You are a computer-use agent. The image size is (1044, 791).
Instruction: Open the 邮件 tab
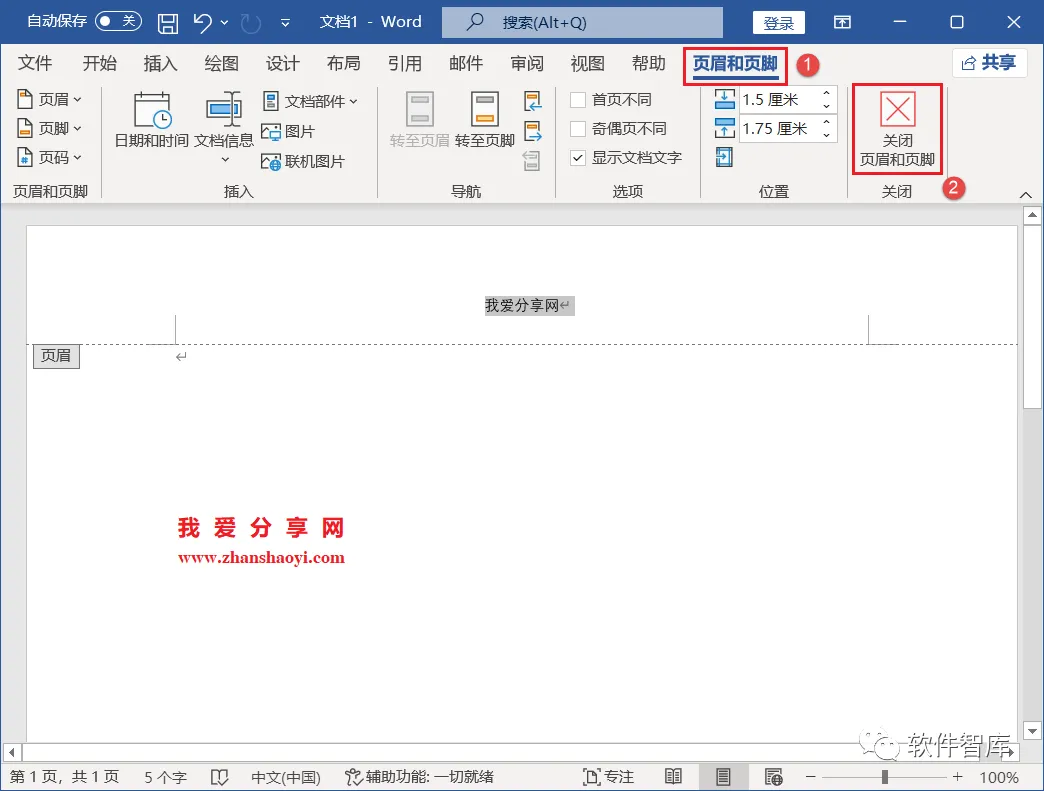point(466,63)
